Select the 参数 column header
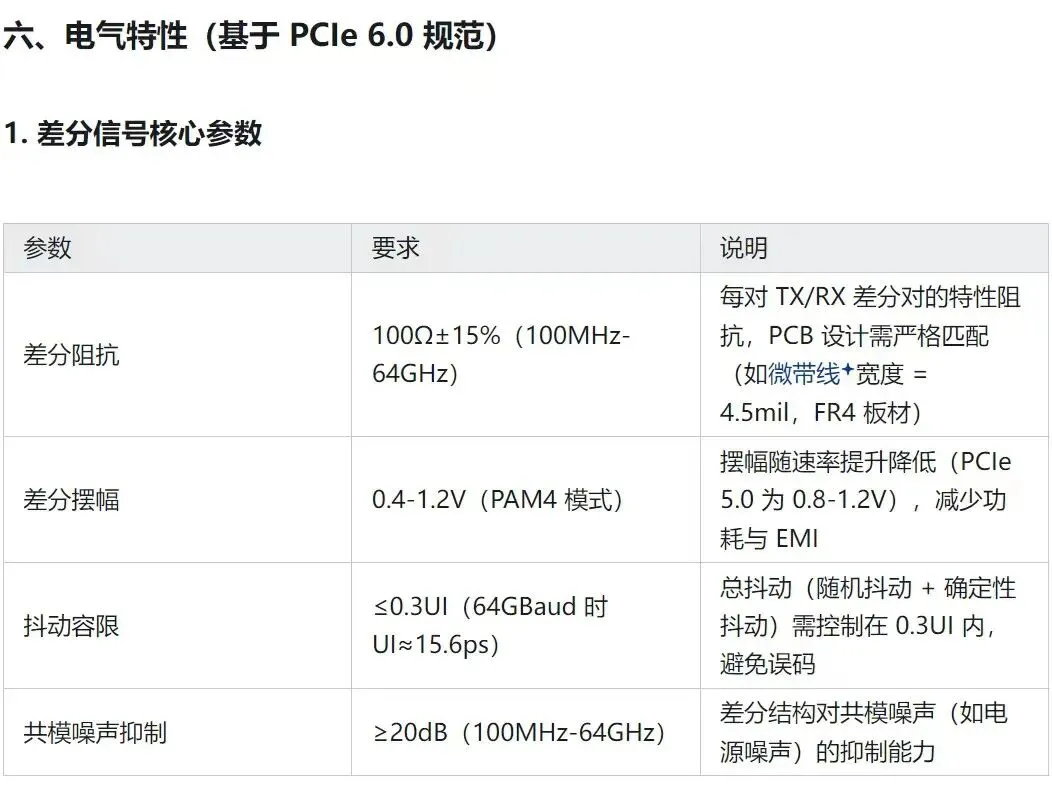The image size is (1052, 792). coord(48,248)
